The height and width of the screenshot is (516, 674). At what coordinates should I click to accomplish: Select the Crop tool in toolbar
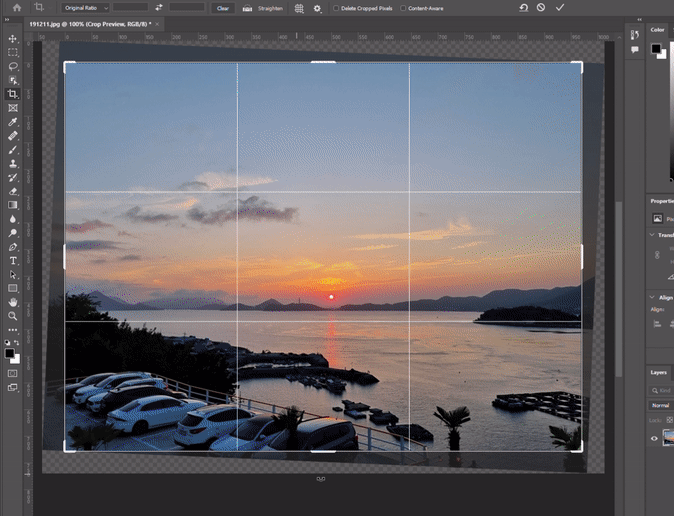12,94
